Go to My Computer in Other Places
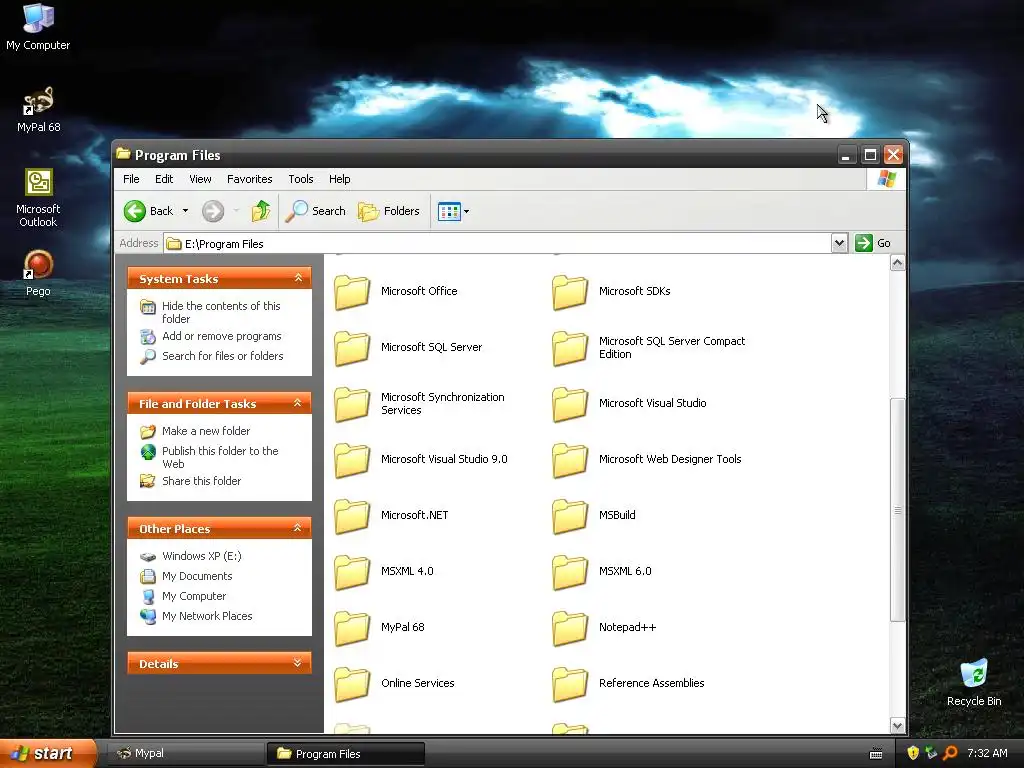Image resolution: width=1024 pixels, height=768 pixels. click(194, 596)
